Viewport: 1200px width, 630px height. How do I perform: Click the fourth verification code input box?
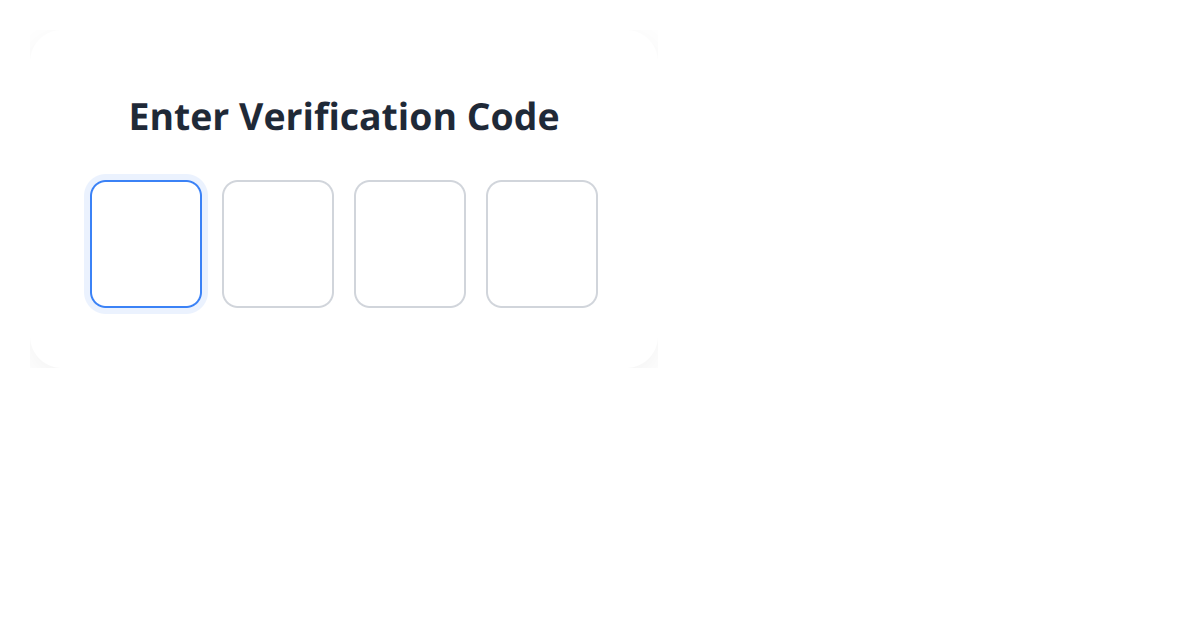[x=542, y=244]
